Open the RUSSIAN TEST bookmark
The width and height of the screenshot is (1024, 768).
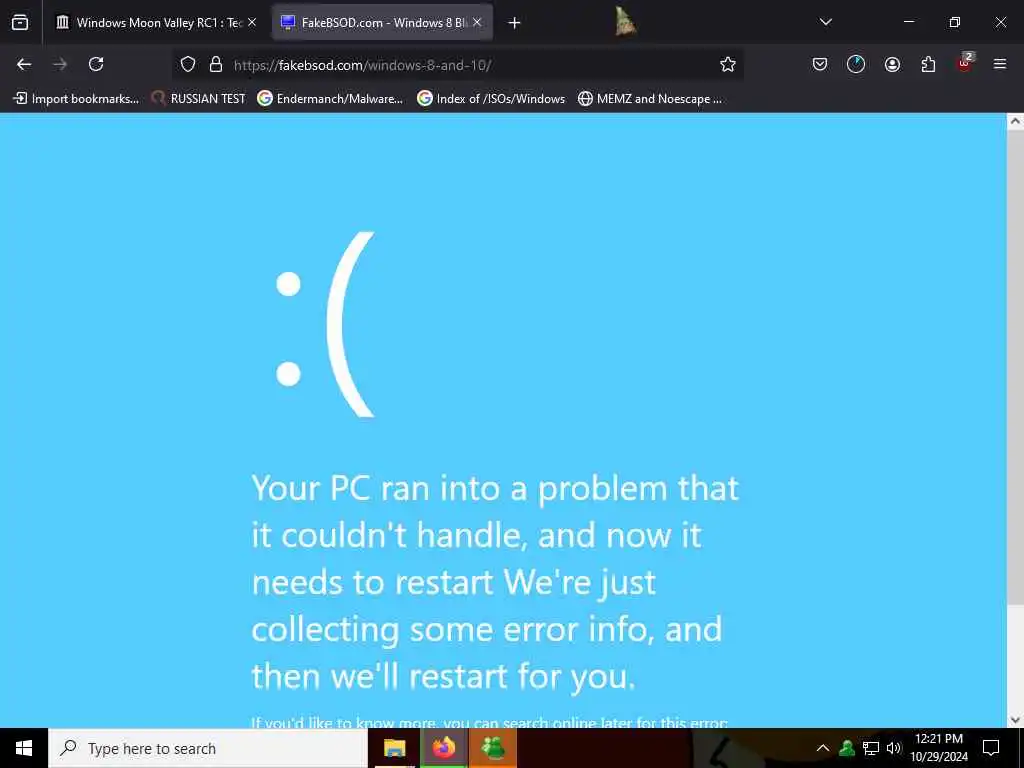coord(199,99)
